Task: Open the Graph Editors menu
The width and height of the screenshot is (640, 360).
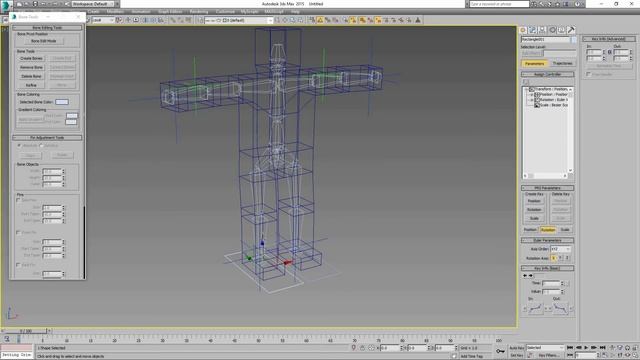Action: click(170, 12)
